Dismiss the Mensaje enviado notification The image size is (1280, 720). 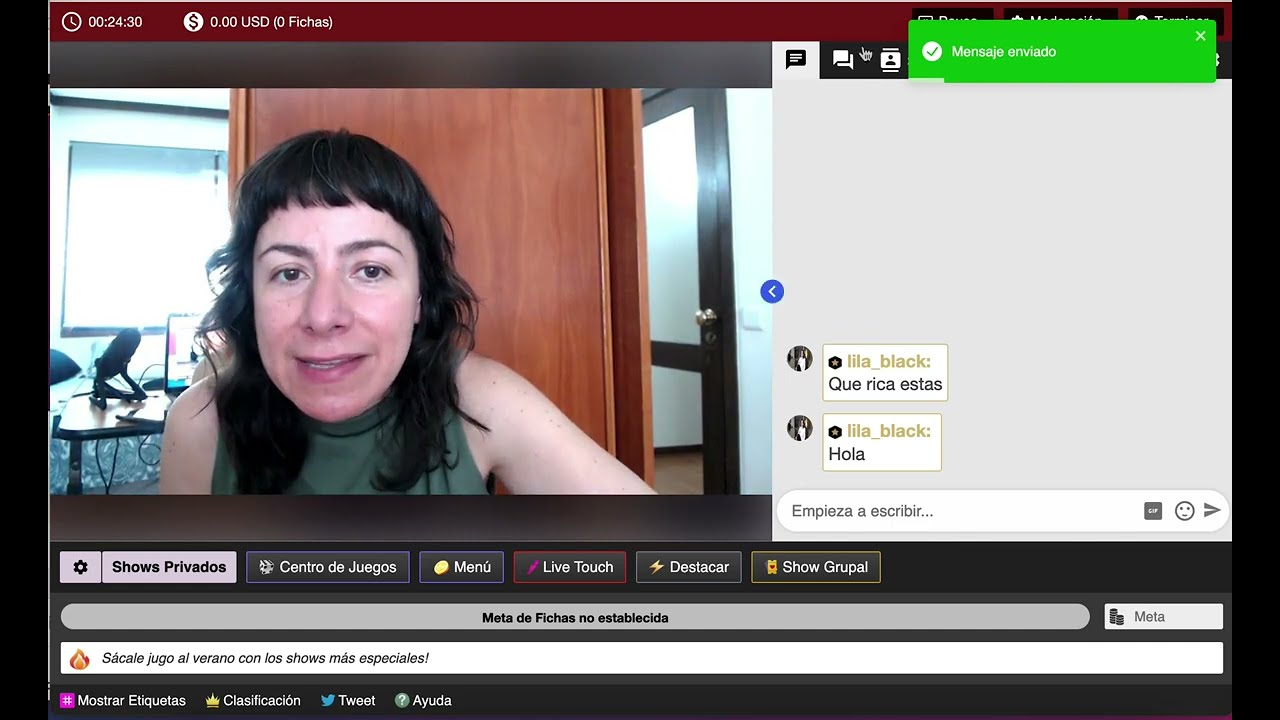pos(1200,36)
